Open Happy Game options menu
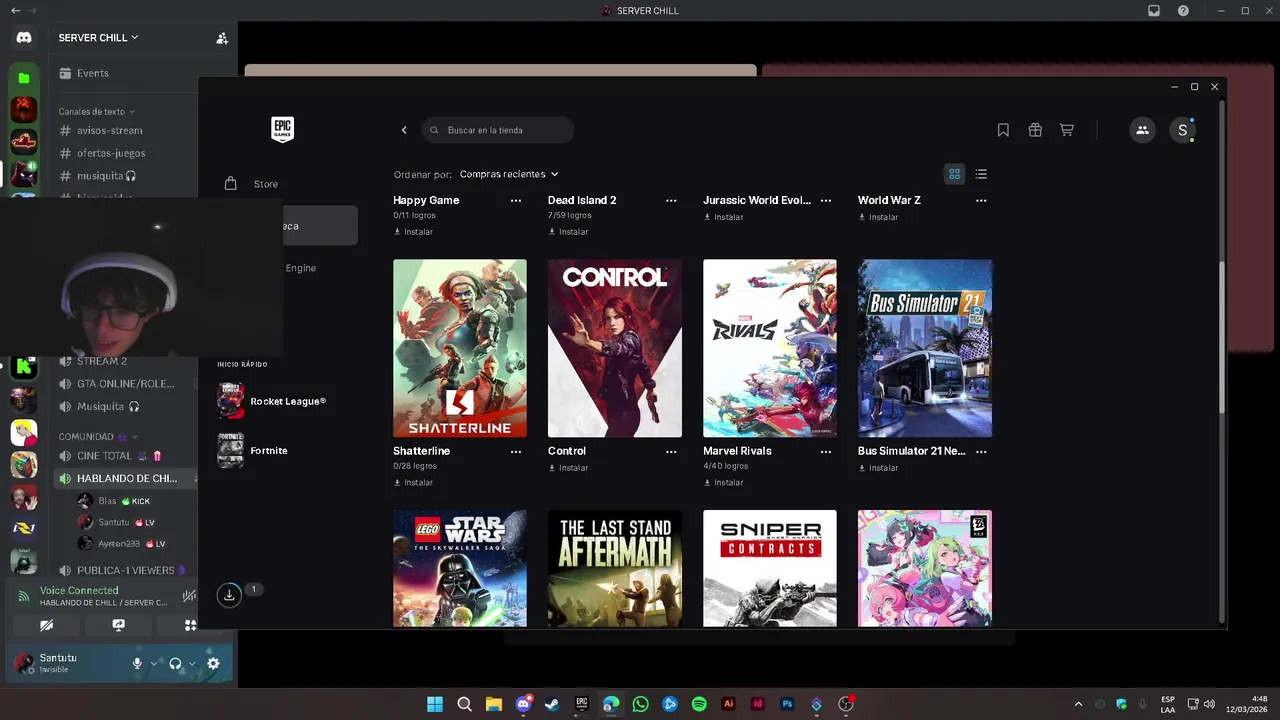The width and height of the screenshot is (1280, 720). [516, 201]
